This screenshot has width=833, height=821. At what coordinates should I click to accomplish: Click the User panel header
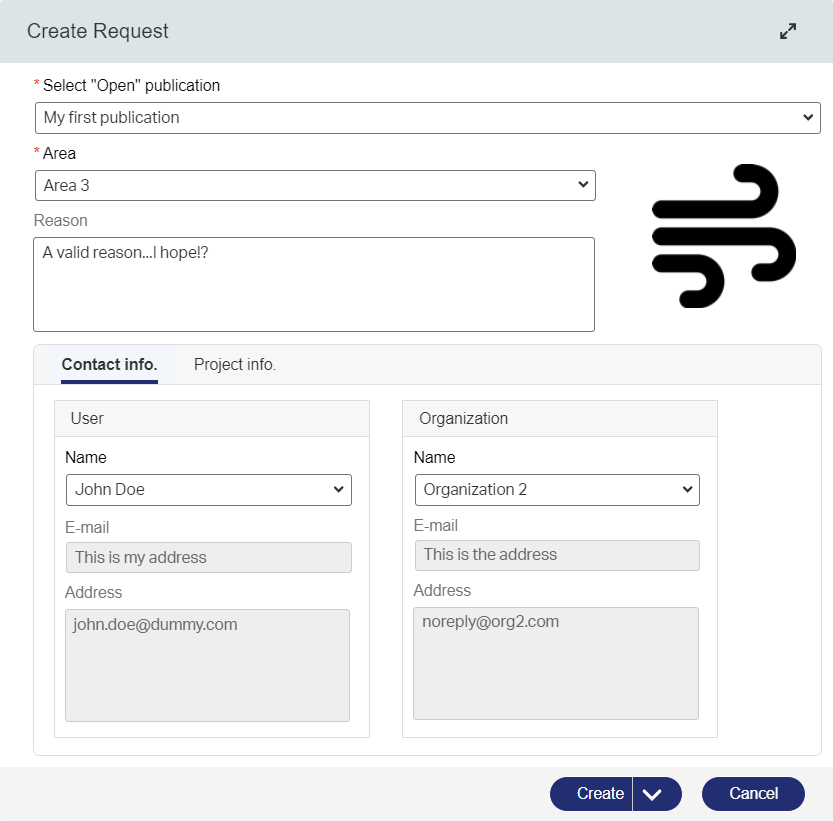tap(212, 419)
